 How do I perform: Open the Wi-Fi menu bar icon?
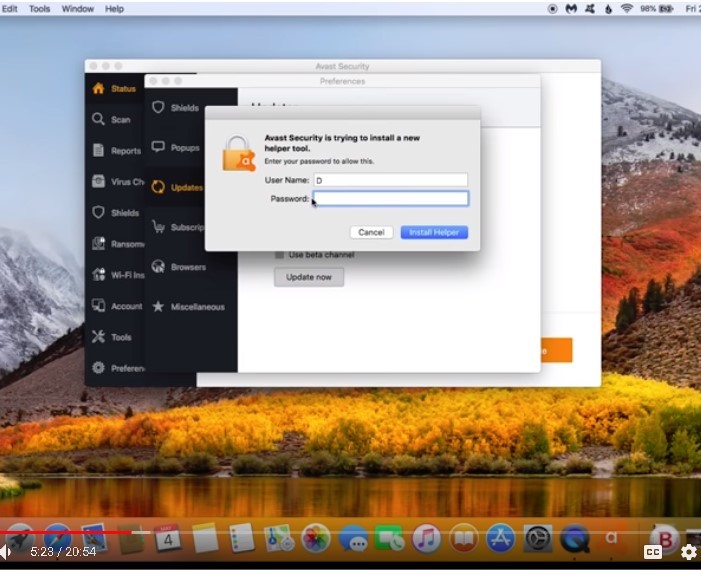click(x=627, y=8)
